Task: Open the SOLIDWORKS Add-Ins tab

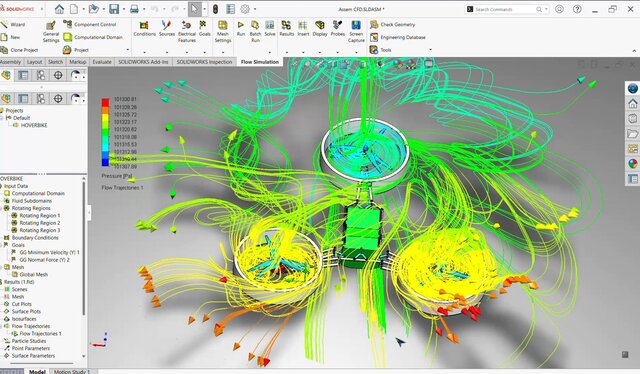Action: (x=143, y=62)
